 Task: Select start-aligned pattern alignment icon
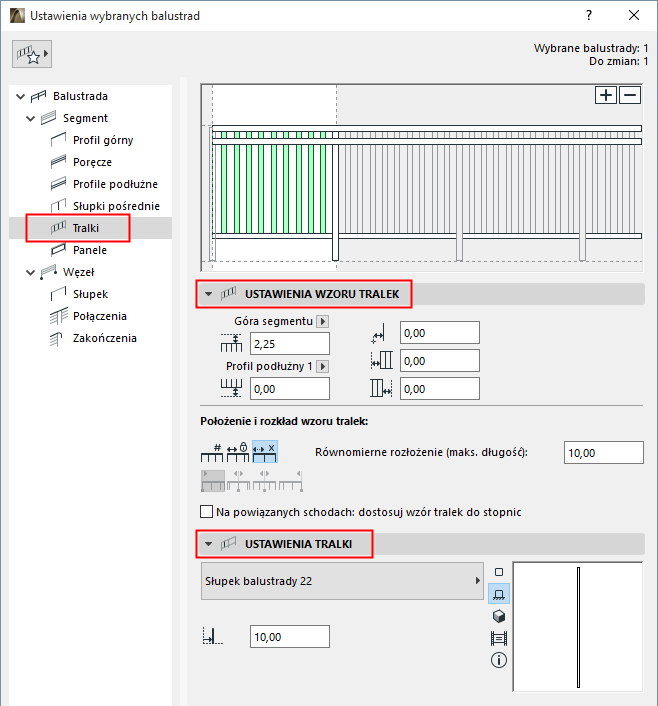coord(213,481)
